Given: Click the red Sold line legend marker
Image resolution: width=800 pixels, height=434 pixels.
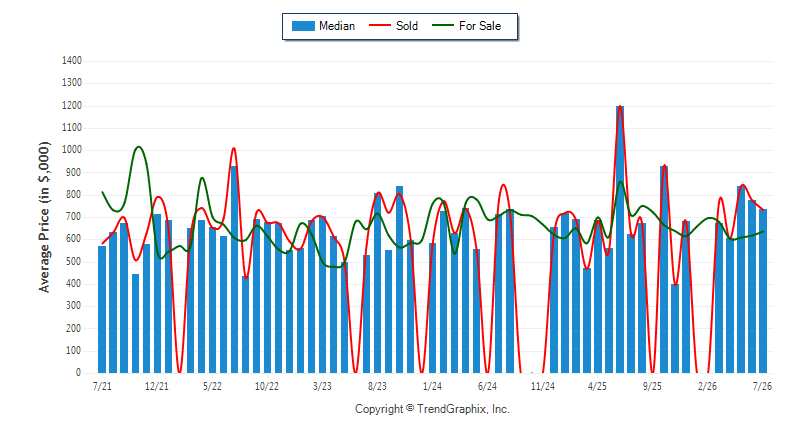Looking at the screenshot, I should (380, 25).
